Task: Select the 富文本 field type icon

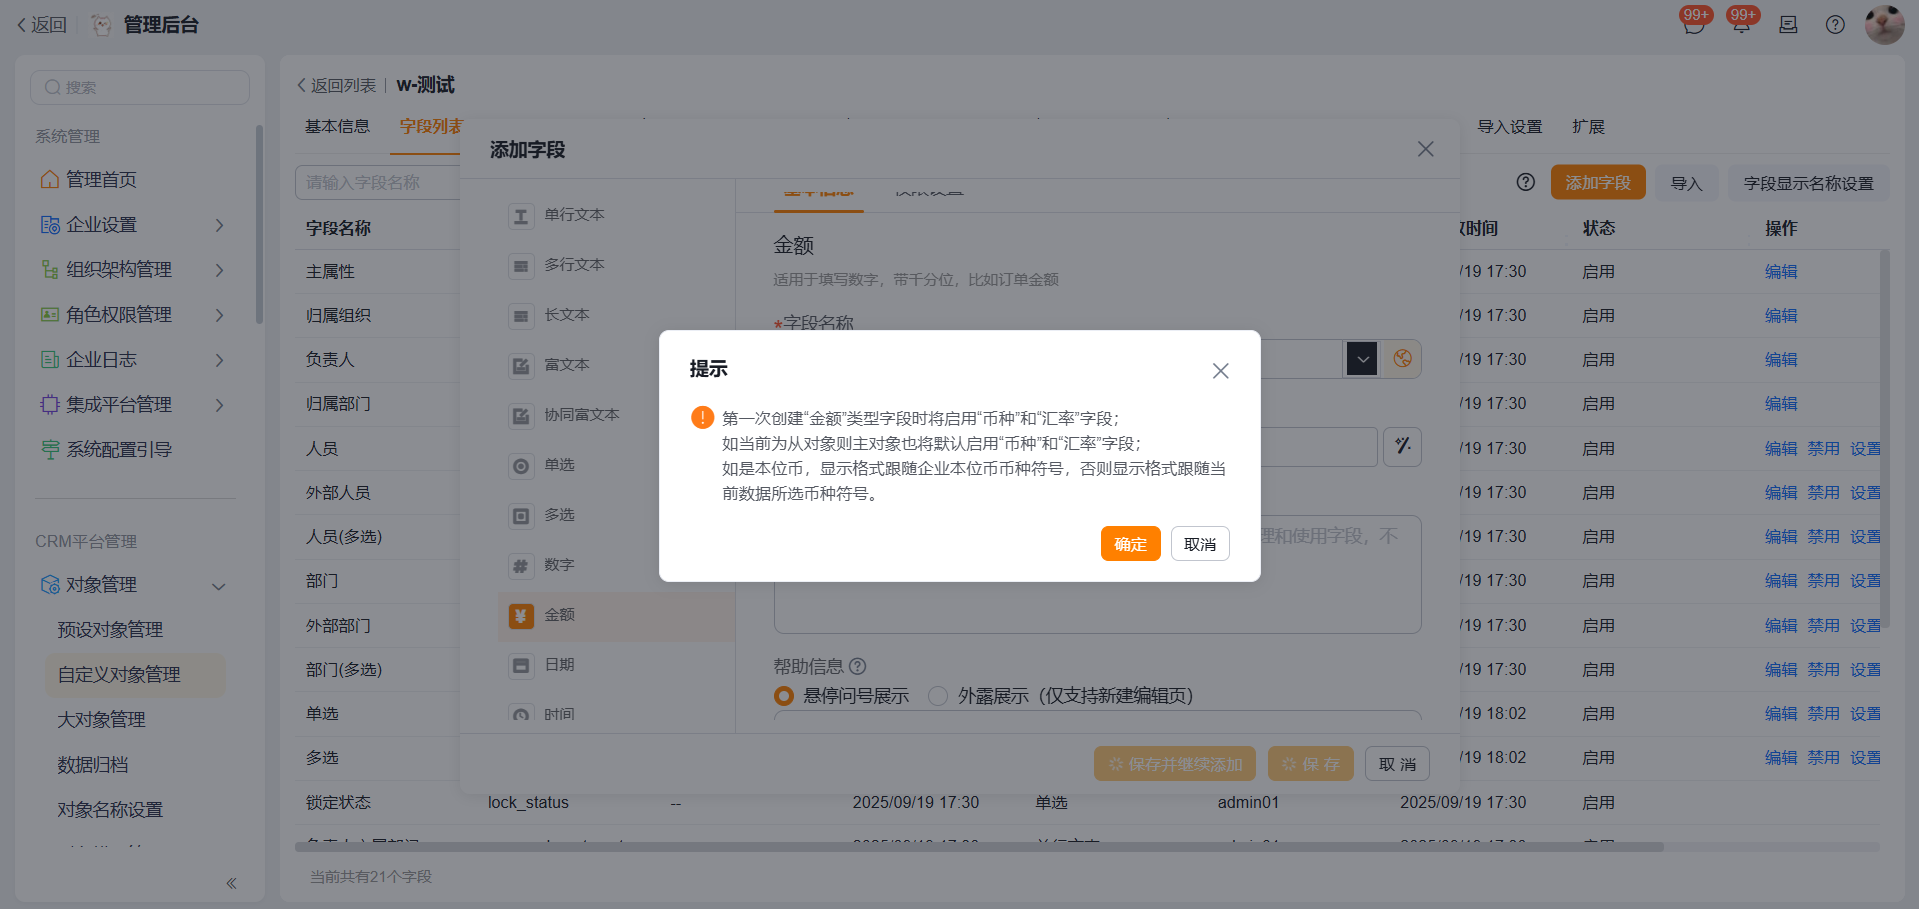Action: (520, 366)
